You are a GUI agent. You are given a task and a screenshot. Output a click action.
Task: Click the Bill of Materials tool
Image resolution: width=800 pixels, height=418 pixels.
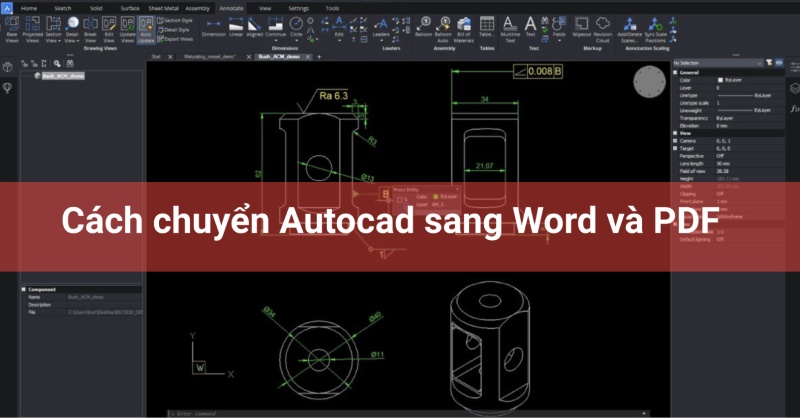pos(464,30)
